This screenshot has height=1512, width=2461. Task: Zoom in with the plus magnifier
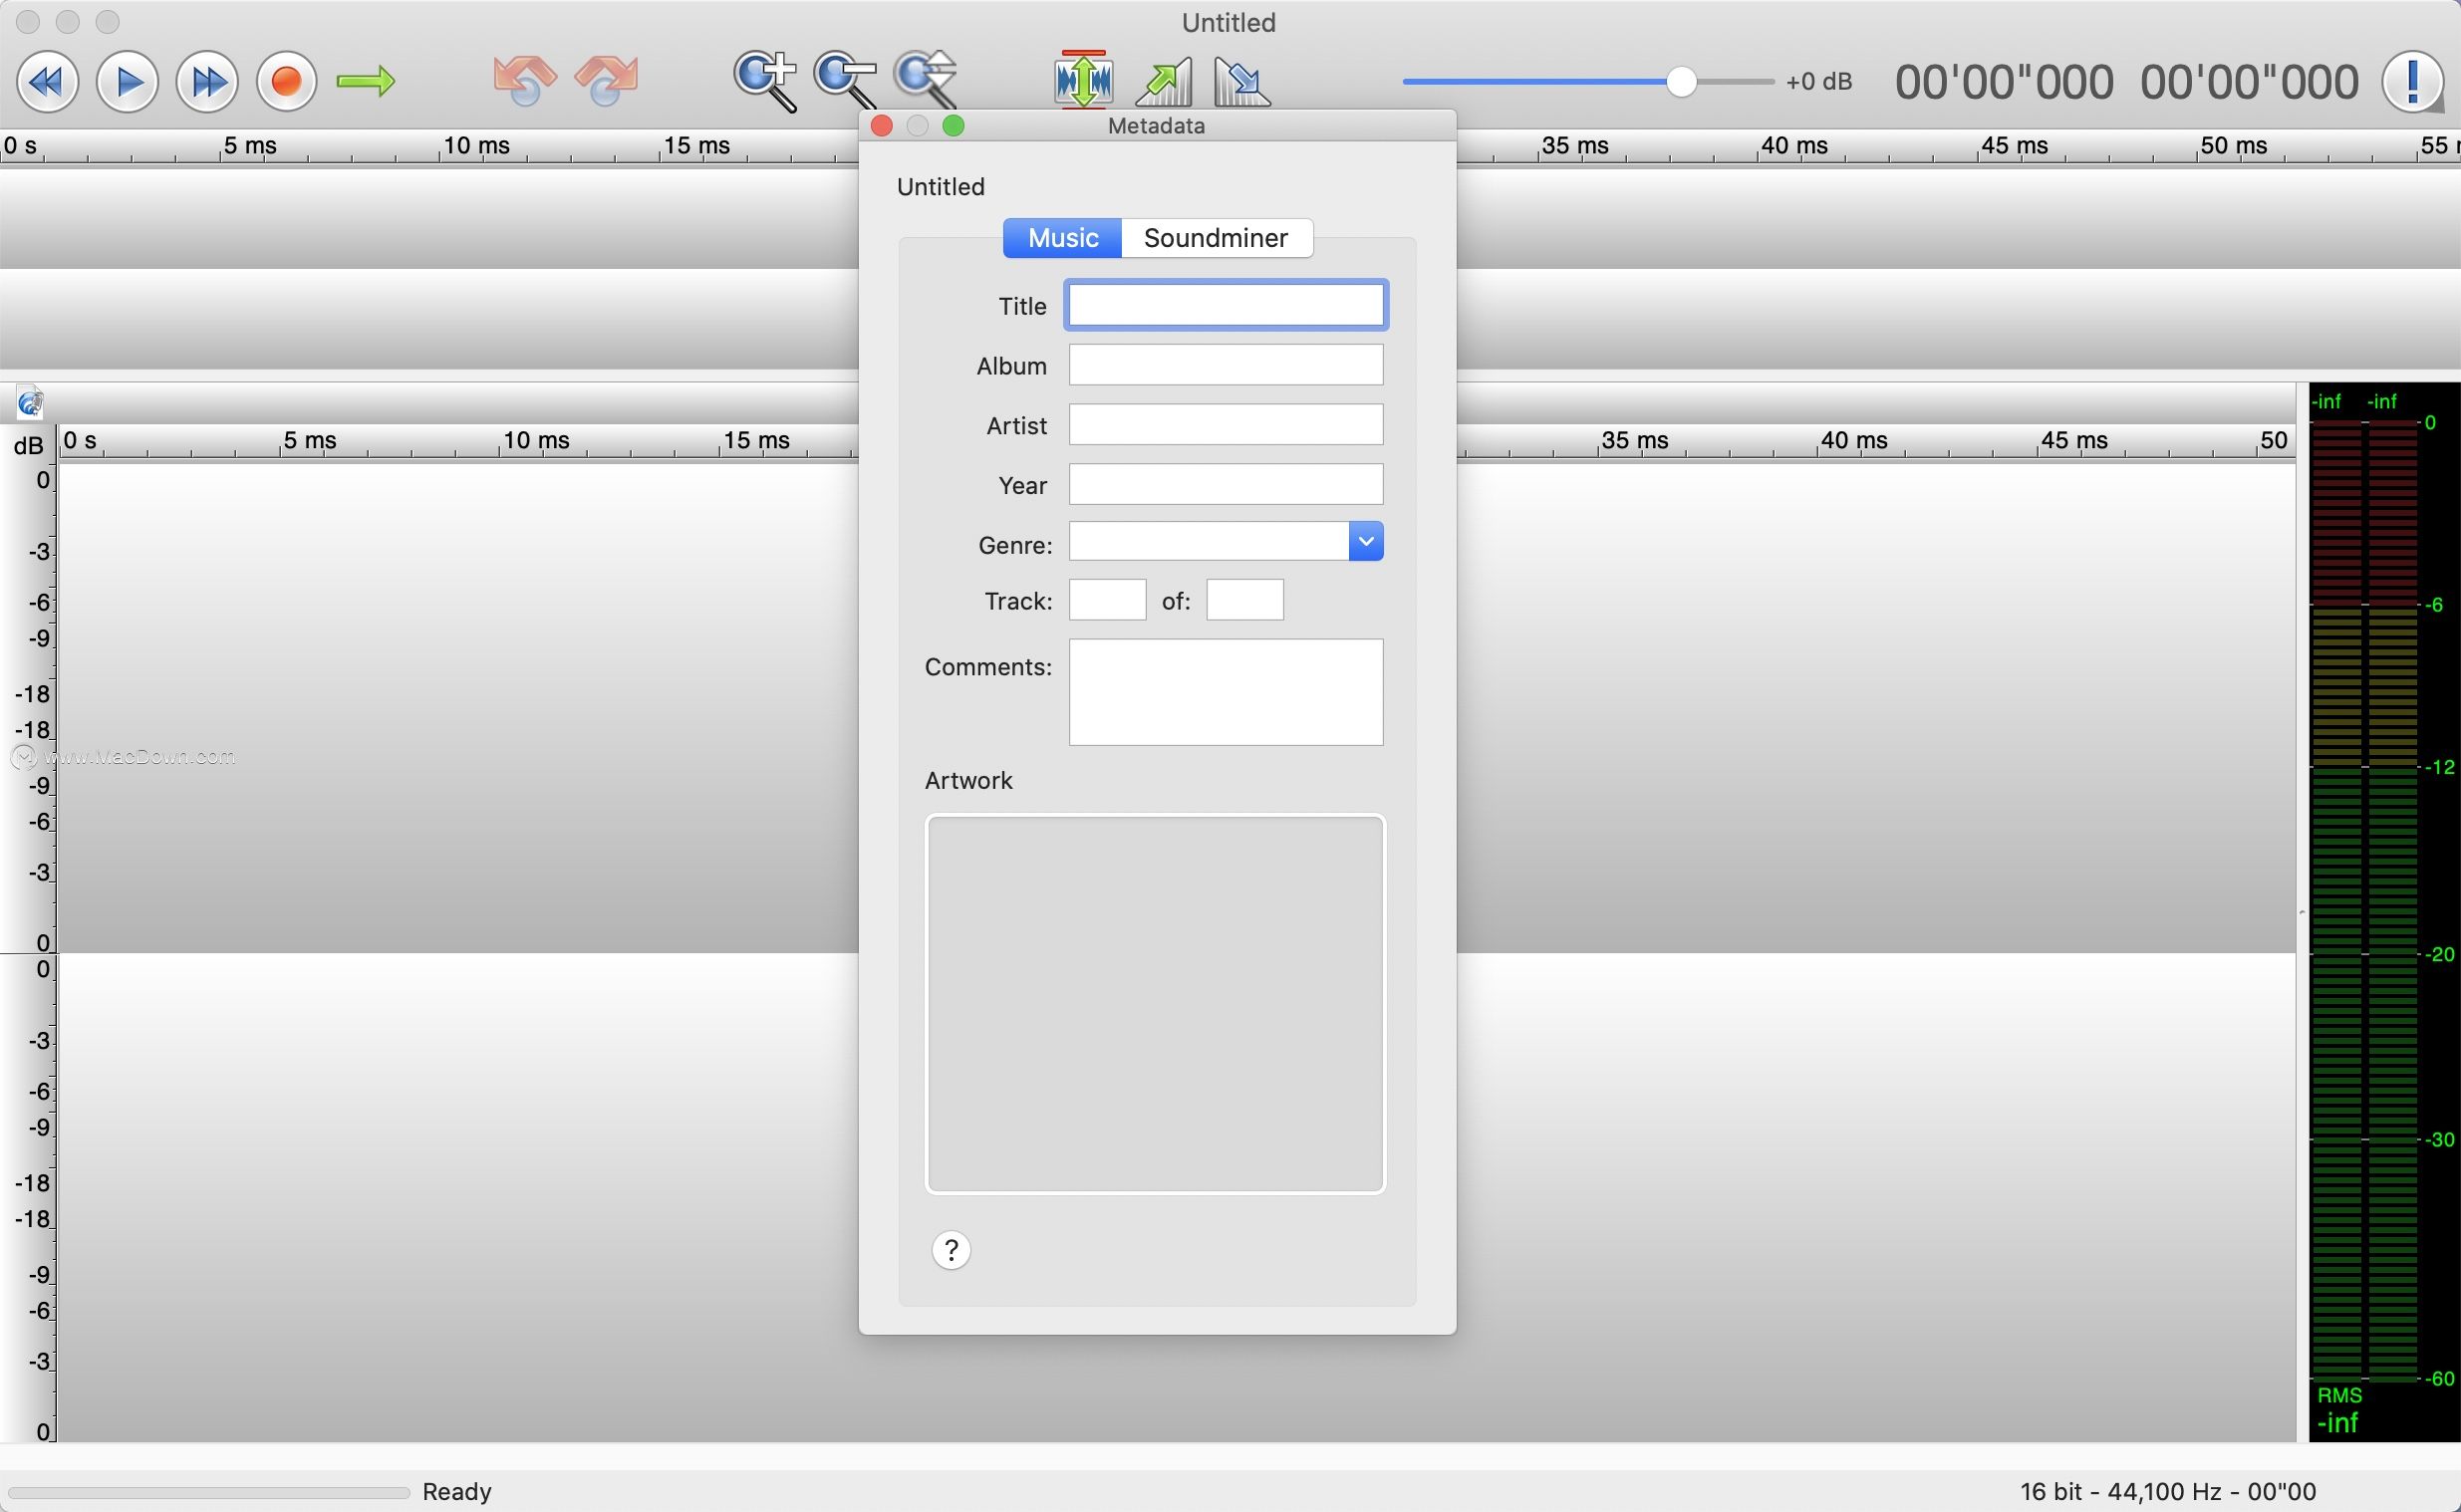coord(766,80)
